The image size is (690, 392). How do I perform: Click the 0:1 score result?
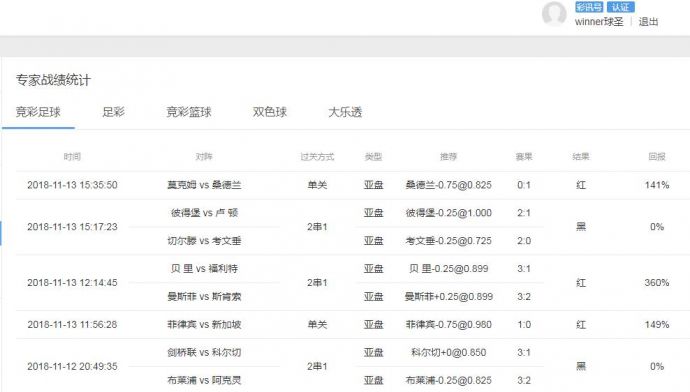(x=524, y=185)
